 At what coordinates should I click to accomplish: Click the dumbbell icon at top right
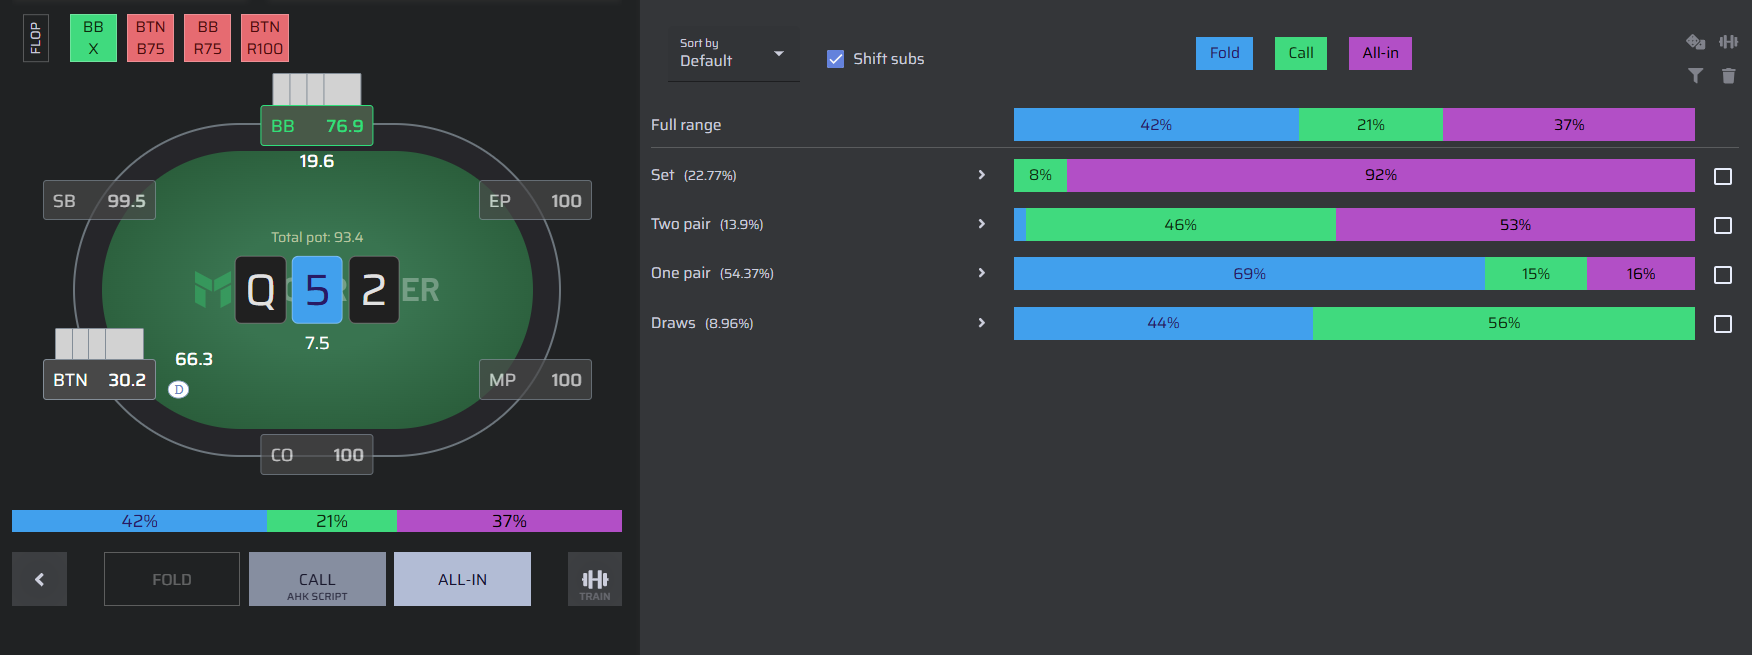coord(1728,42)
